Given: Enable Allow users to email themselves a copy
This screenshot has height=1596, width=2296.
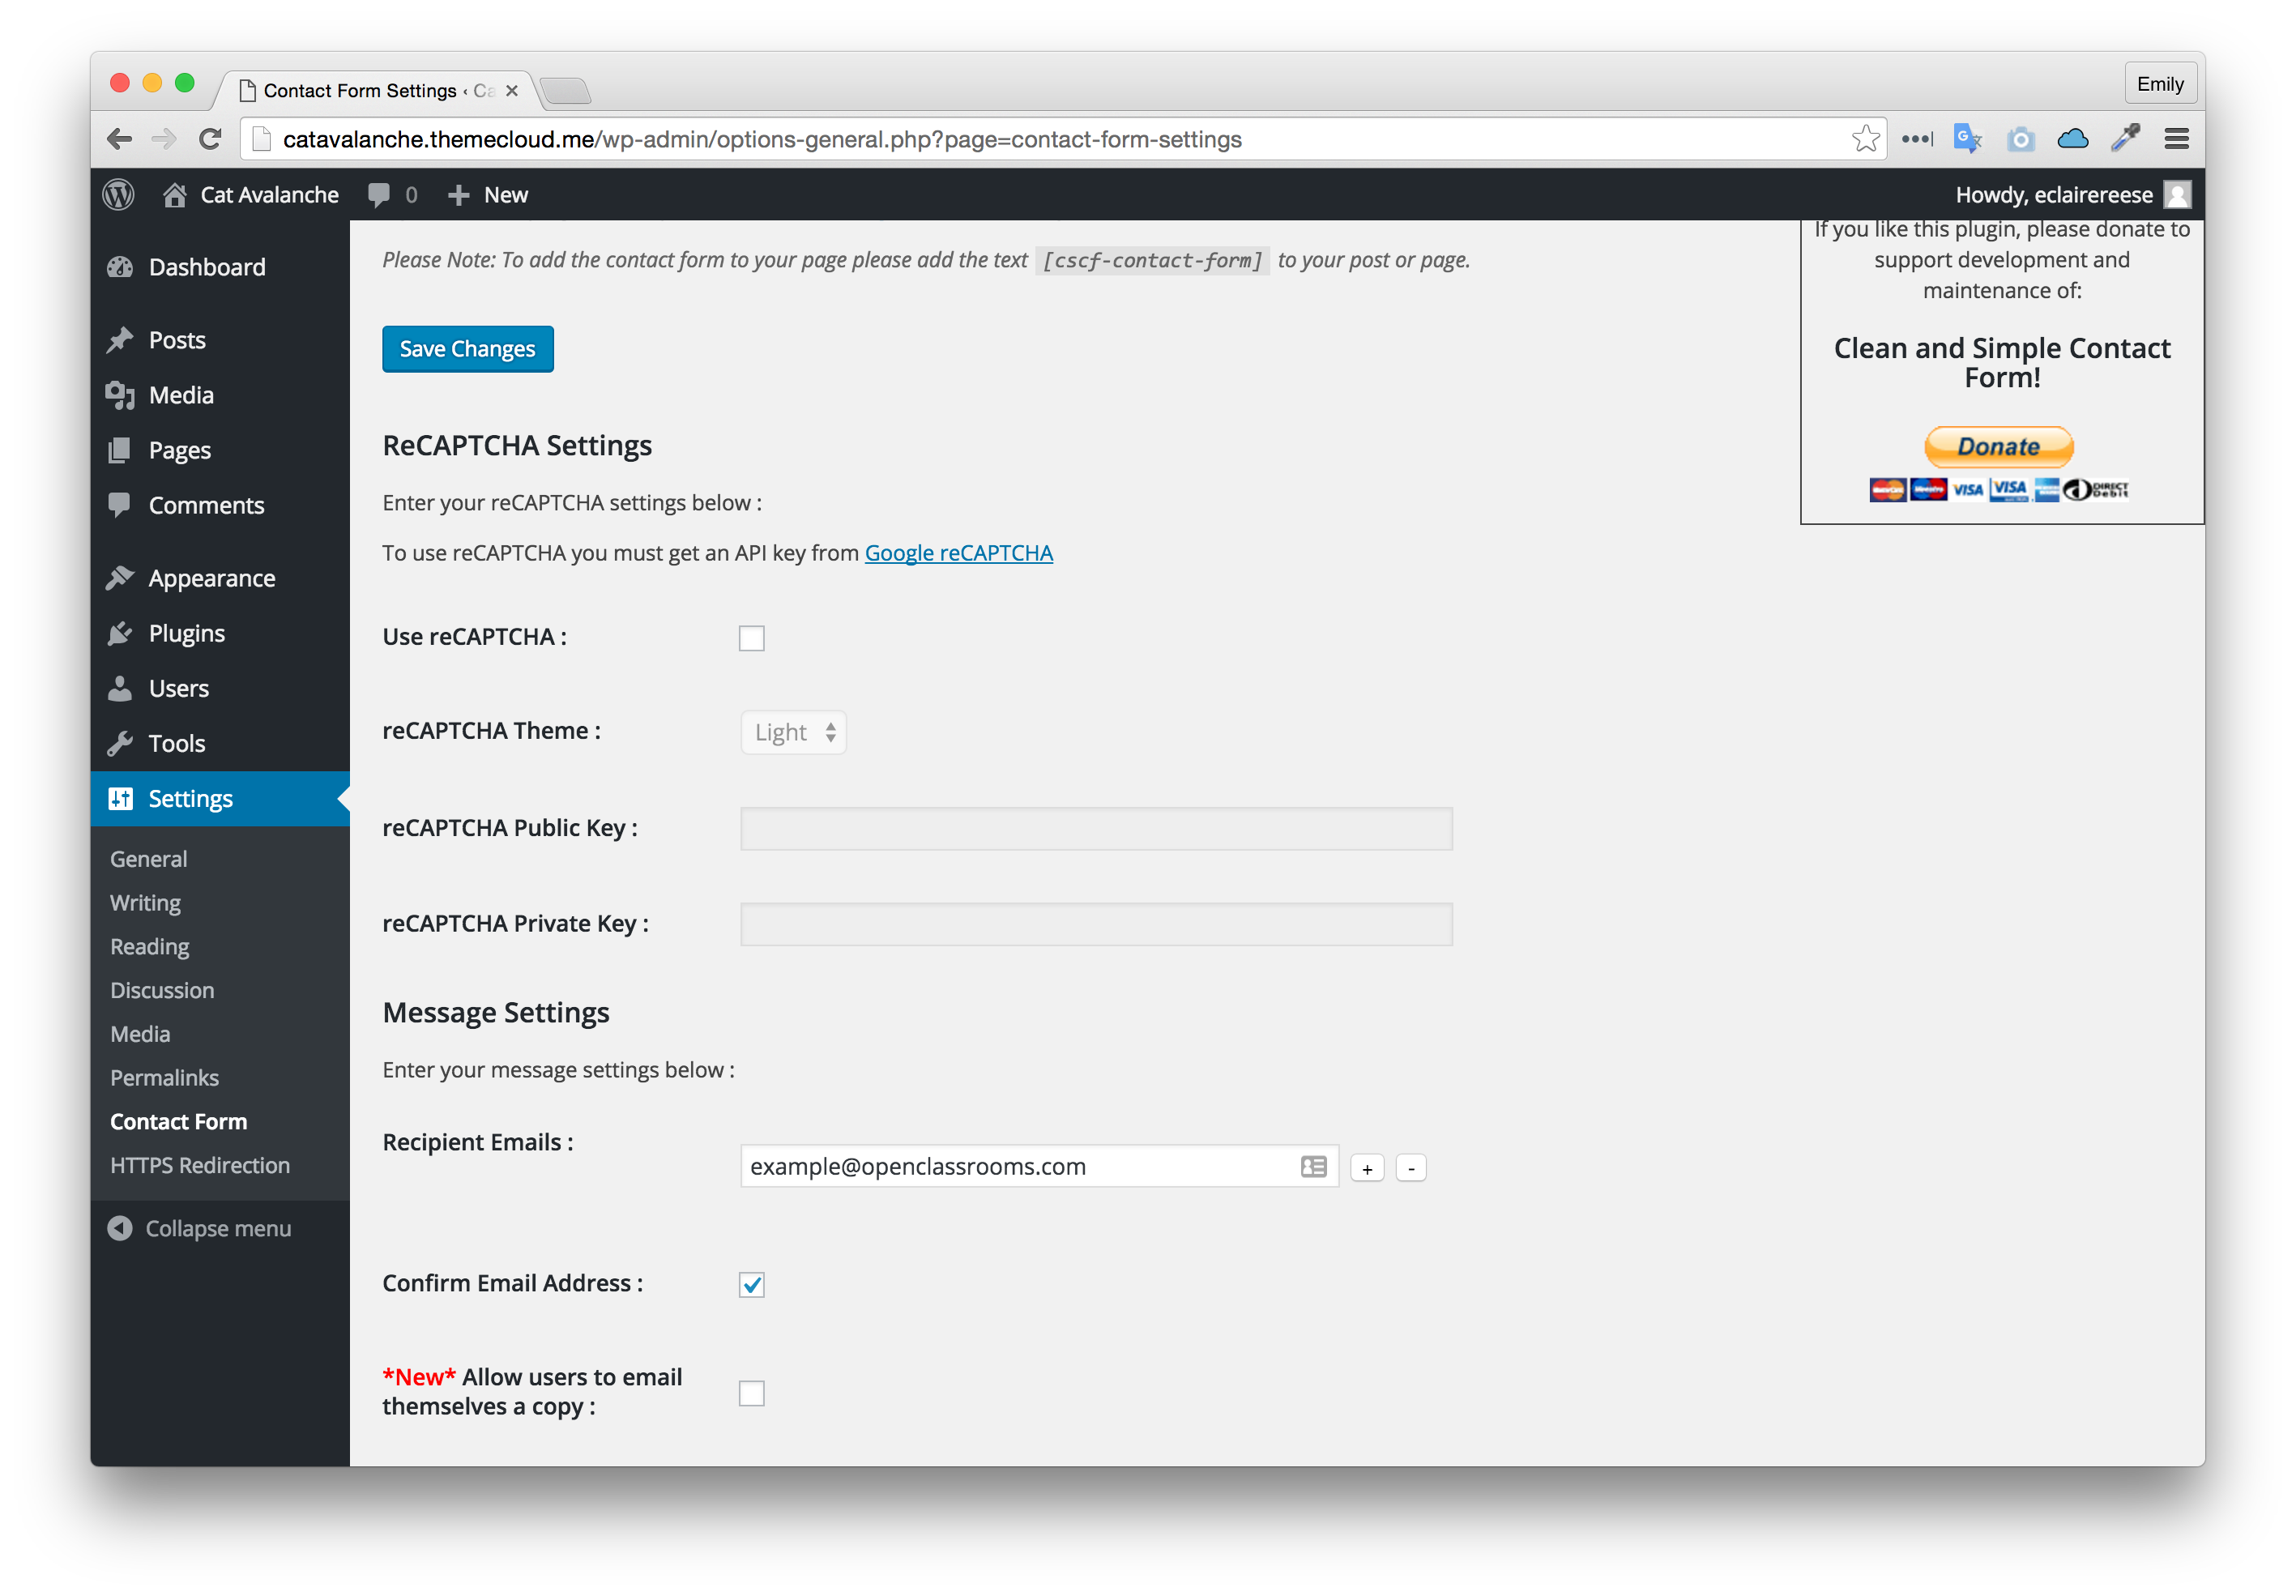Looking at the screenshot, I should tap(752, 1393).
